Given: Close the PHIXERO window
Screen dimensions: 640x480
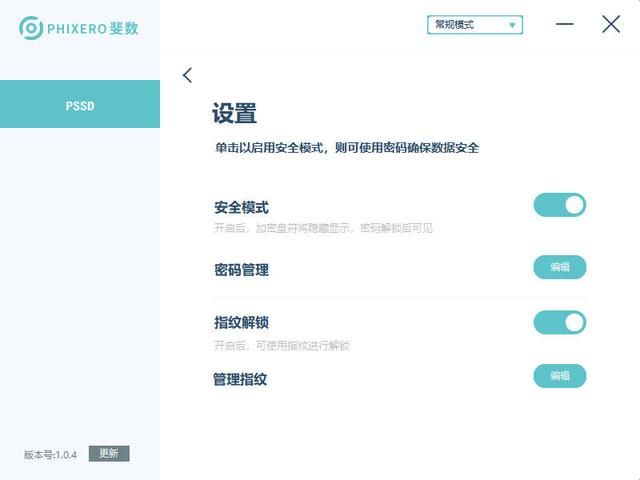Looking at the screenshot, I should (611, 24).
